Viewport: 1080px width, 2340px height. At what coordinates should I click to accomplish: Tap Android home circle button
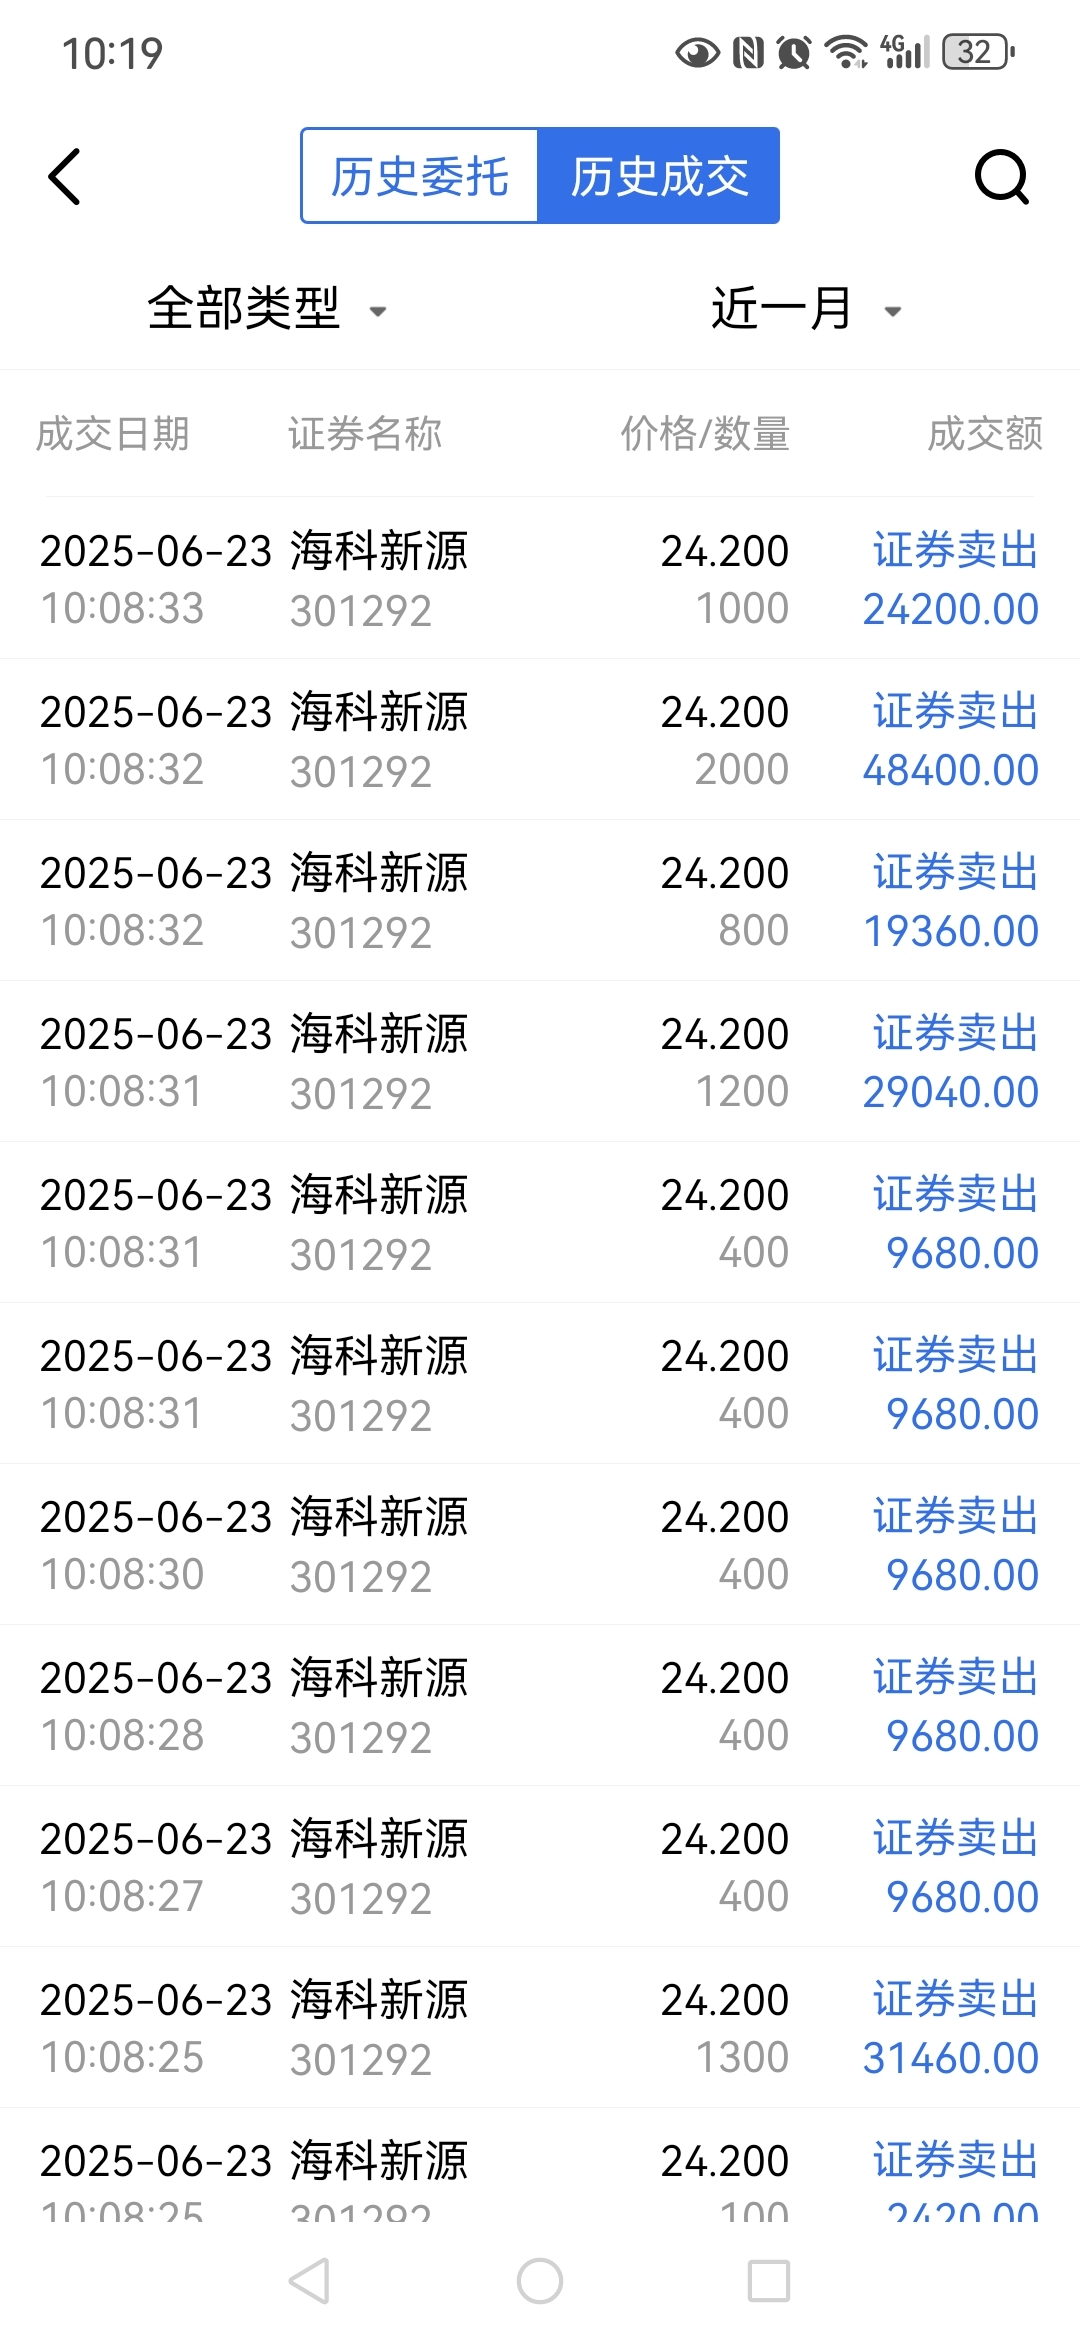coord(540,2281)
